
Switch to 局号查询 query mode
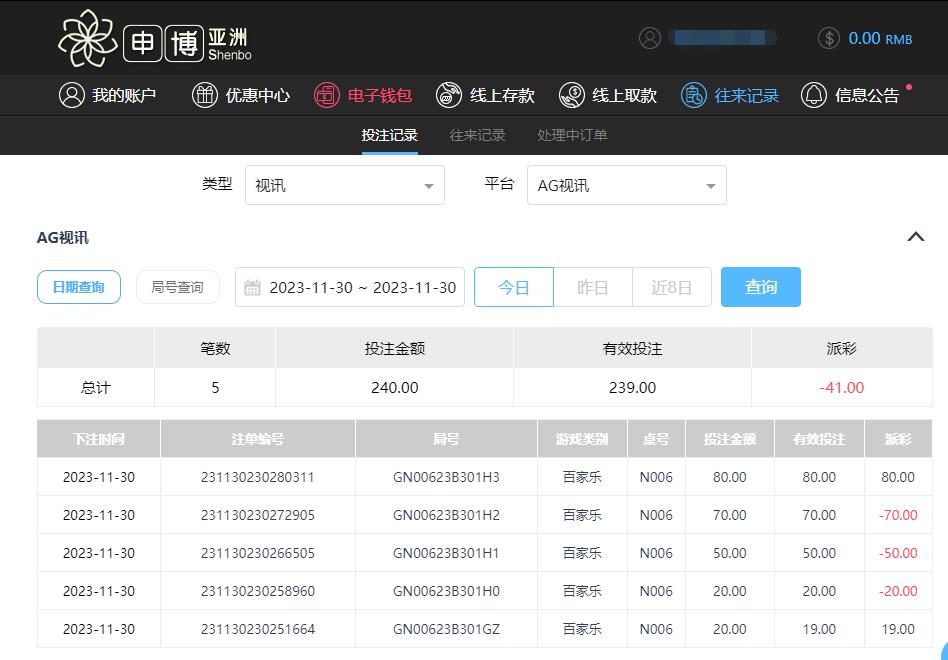tap(177, 287)
